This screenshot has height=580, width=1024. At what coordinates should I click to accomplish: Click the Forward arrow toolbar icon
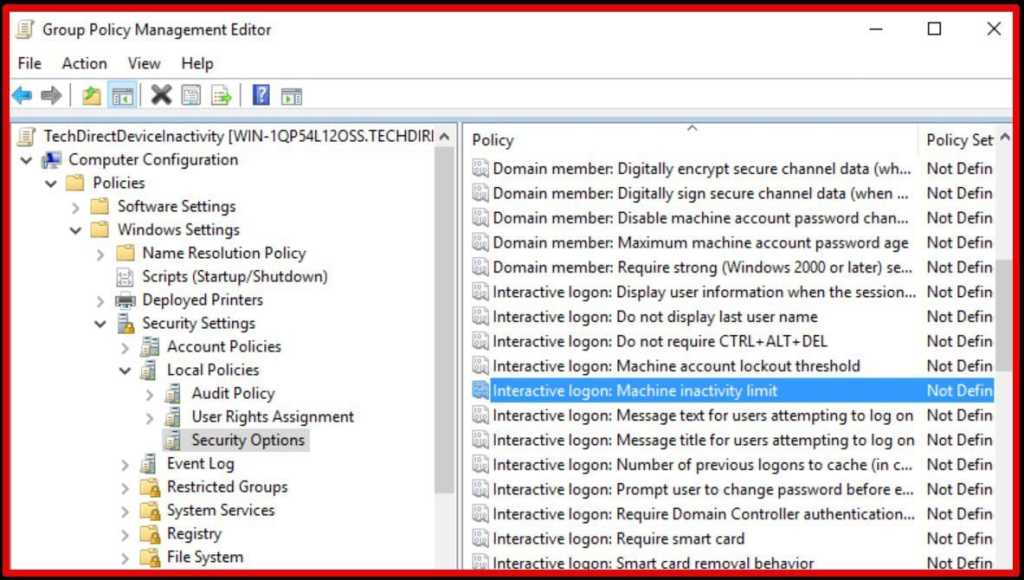pyautogui.click(x=50, y=96)
